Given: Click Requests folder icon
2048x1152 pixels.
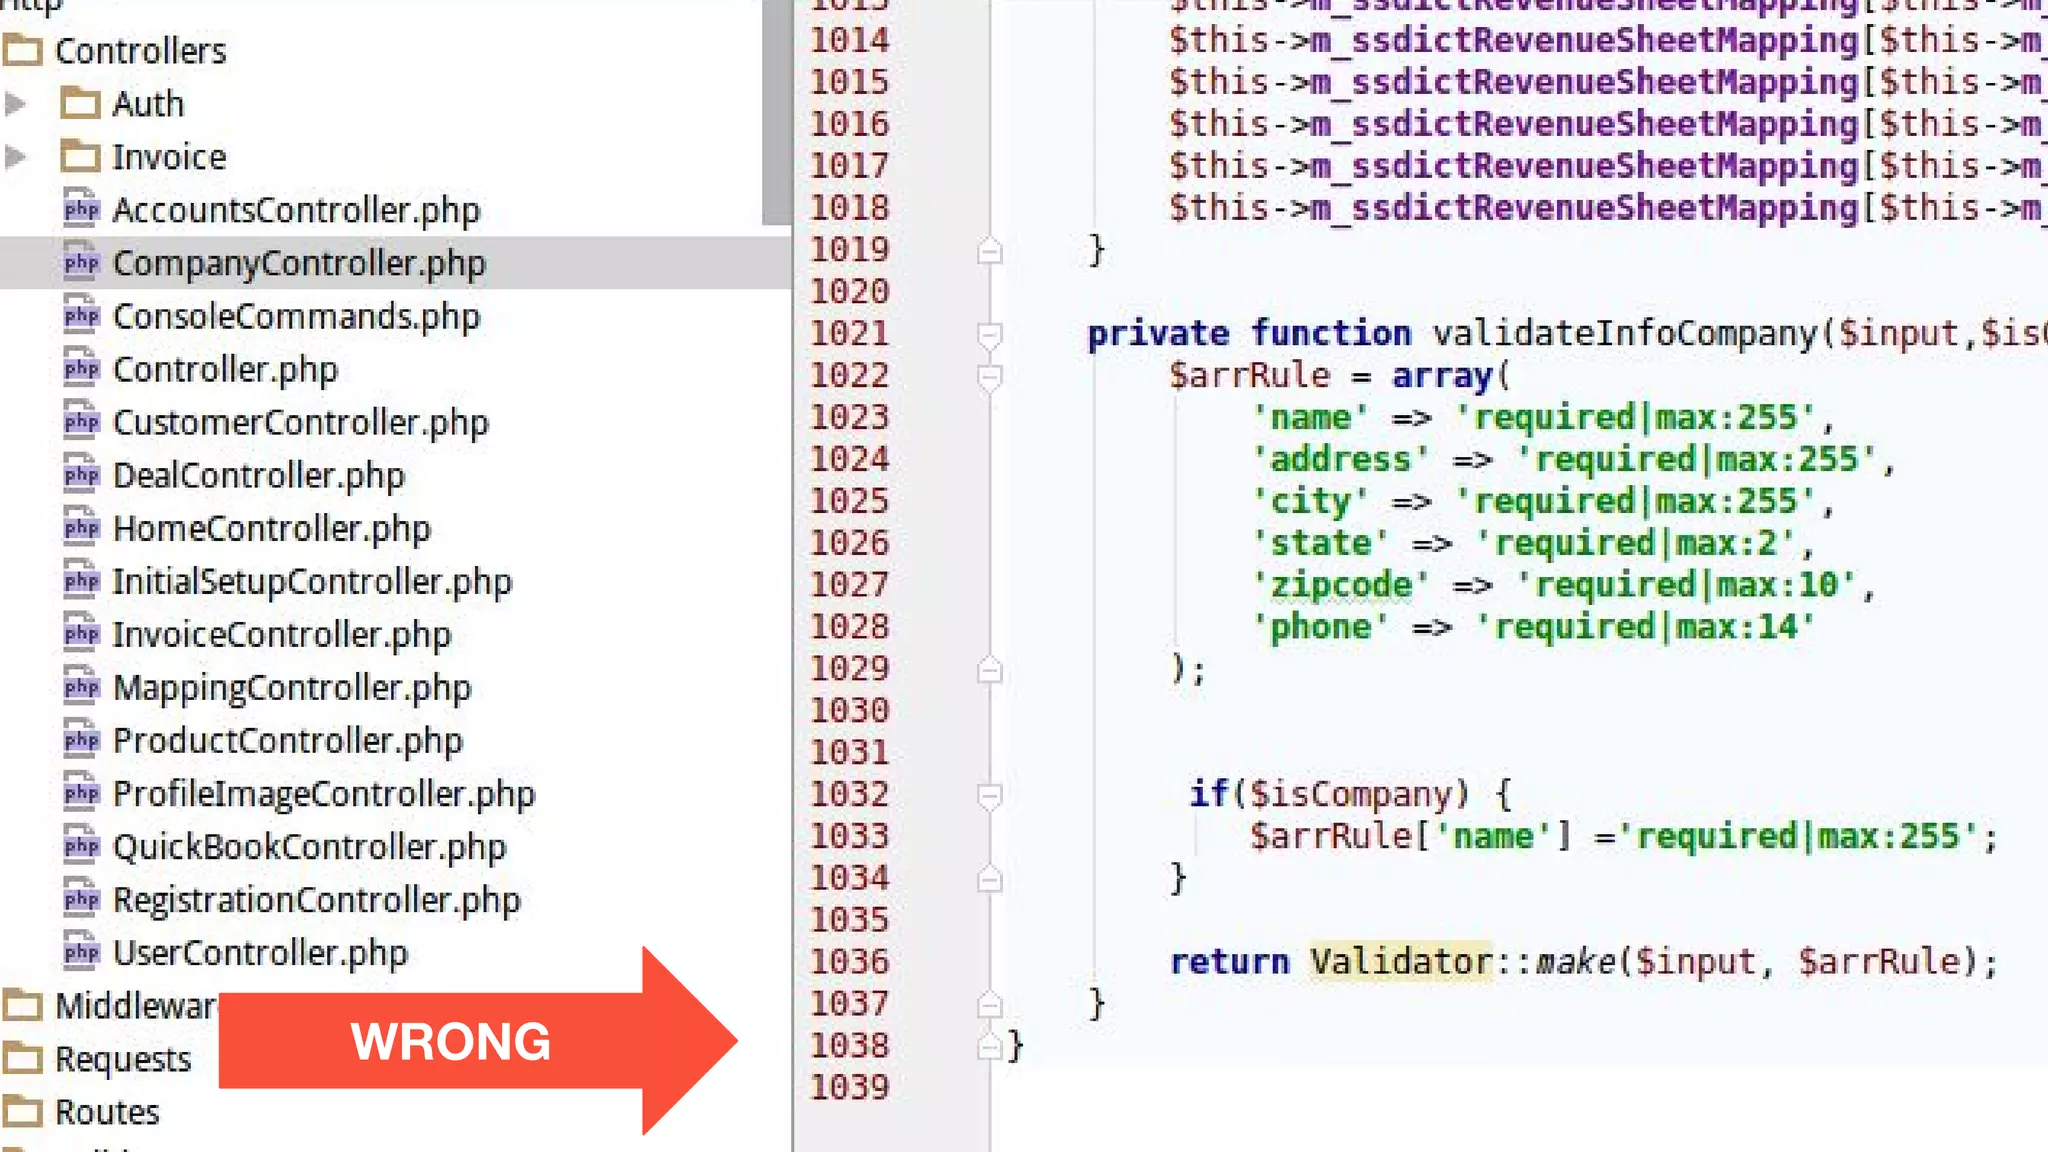Looking at the screenshot, I should 23,1058.
